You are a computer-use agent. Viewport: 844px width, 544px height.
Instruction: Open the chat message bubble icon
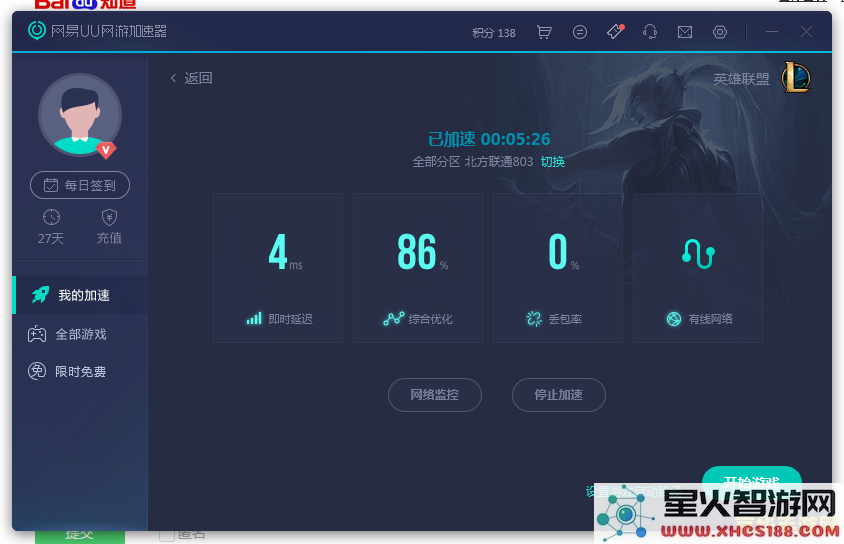580,32
